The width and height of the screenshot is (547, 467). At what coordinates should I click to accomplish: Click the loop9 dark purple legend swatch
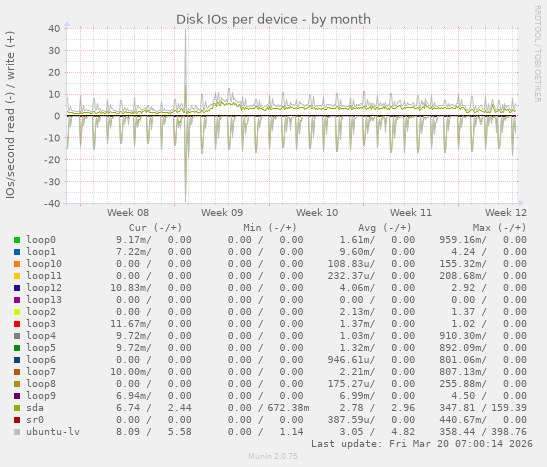coord(17,396)
